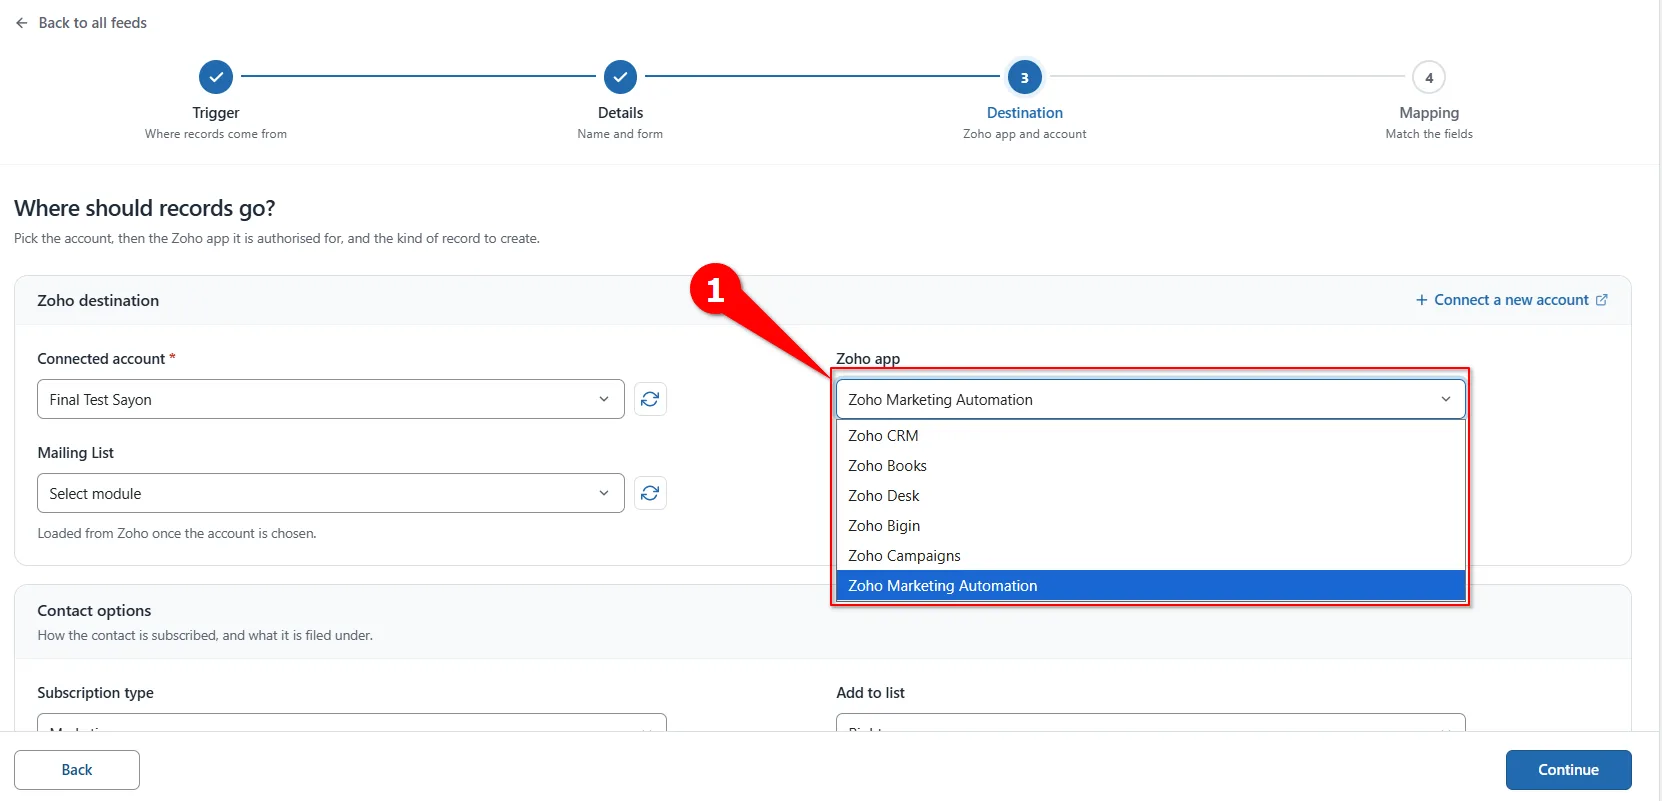Click the 'Contact options' section title
The width and height of the screenshot is (1662, 801).
[x=94, y=611]
